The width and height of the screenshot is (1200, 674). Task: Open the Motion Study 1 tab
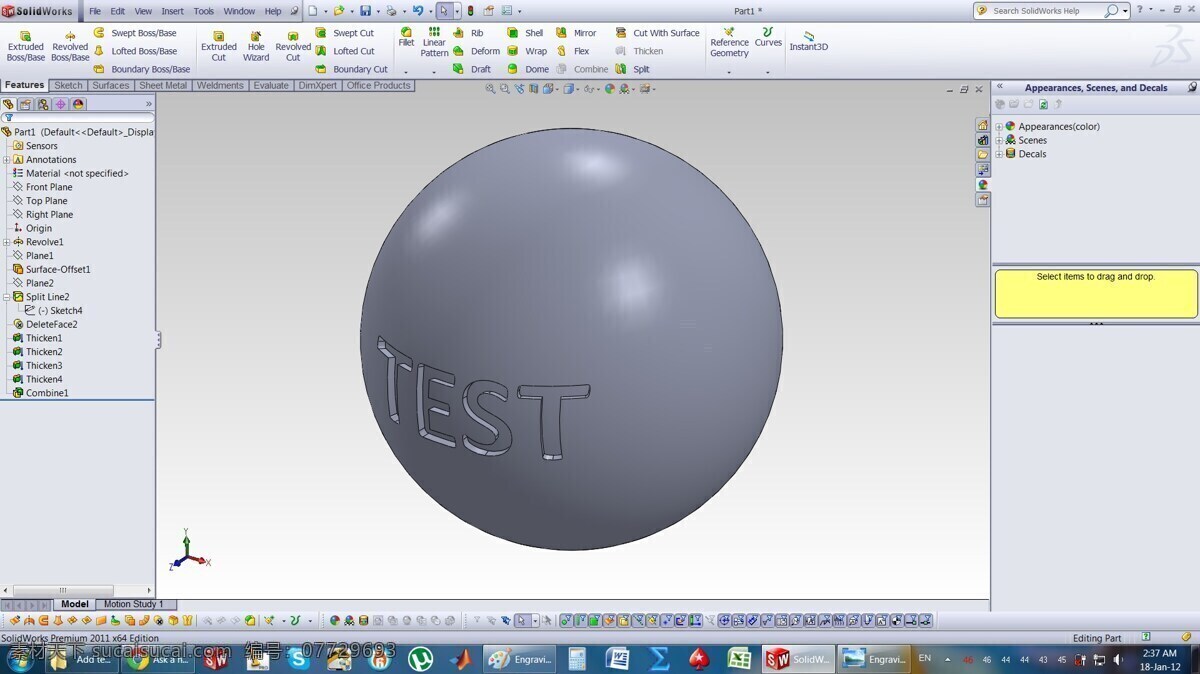pos(133,604)
